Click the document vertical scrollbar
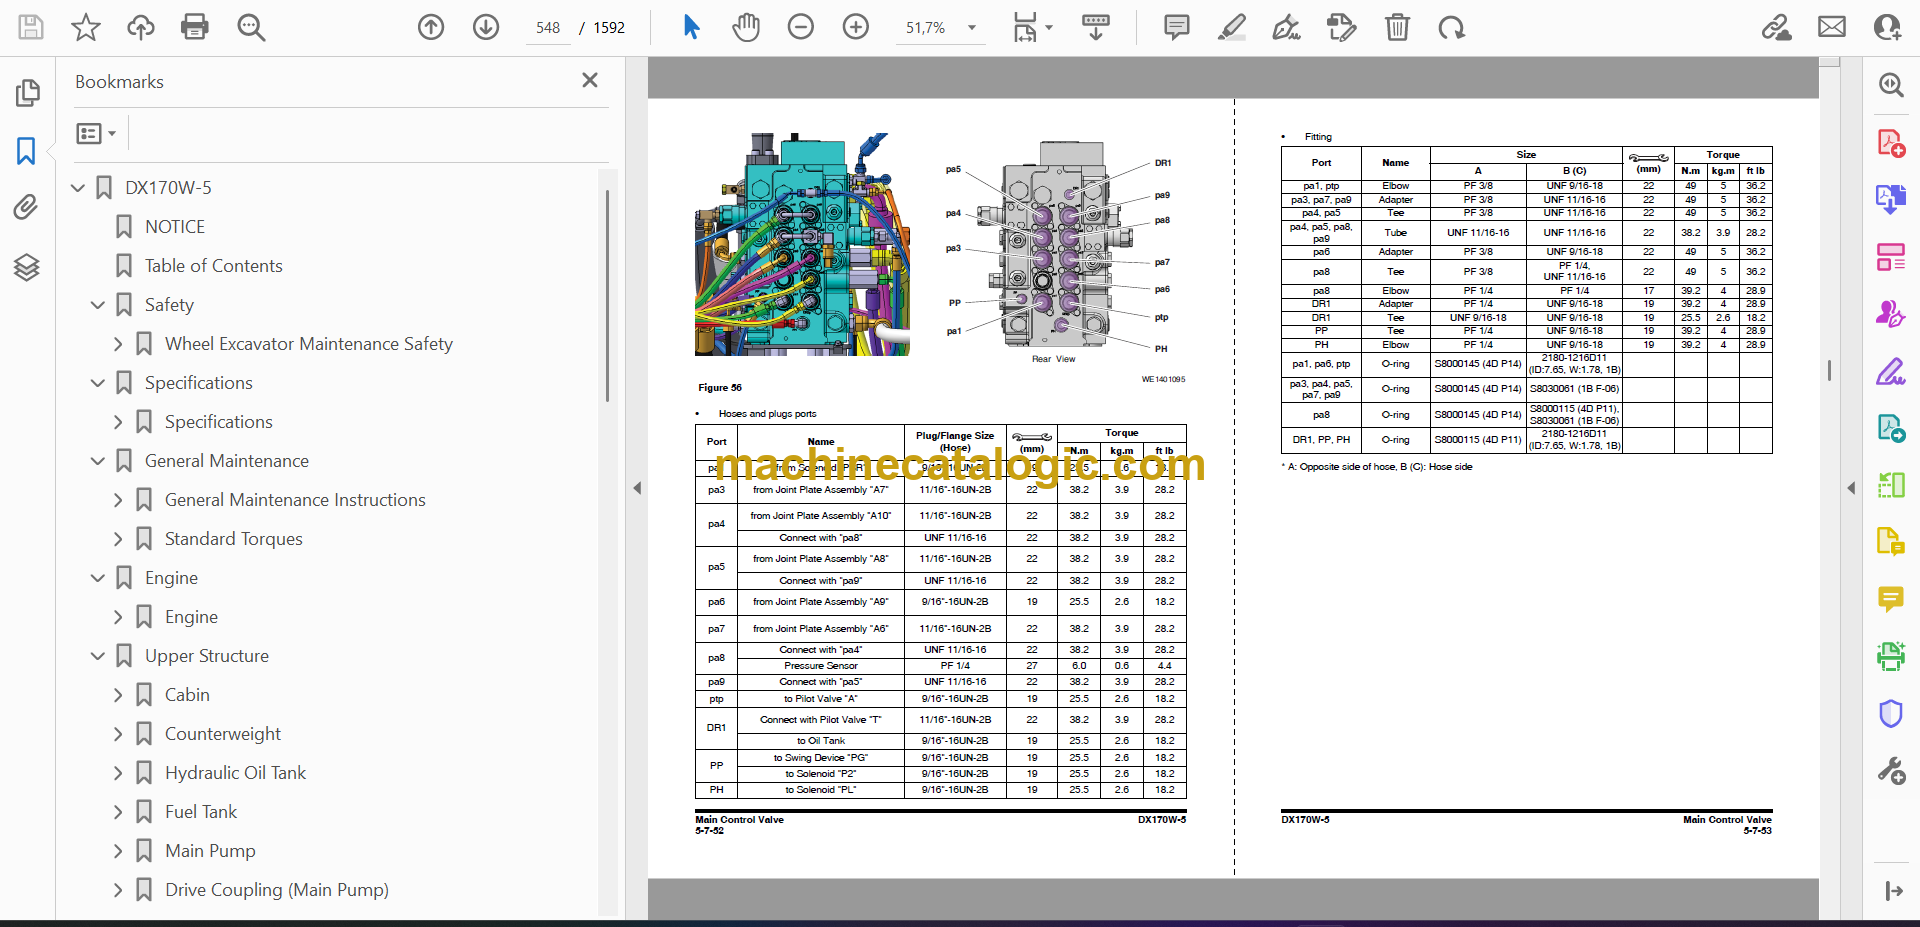Image resolution: width=1920 pixels, height=927 pixels. tap(1829, 370)
